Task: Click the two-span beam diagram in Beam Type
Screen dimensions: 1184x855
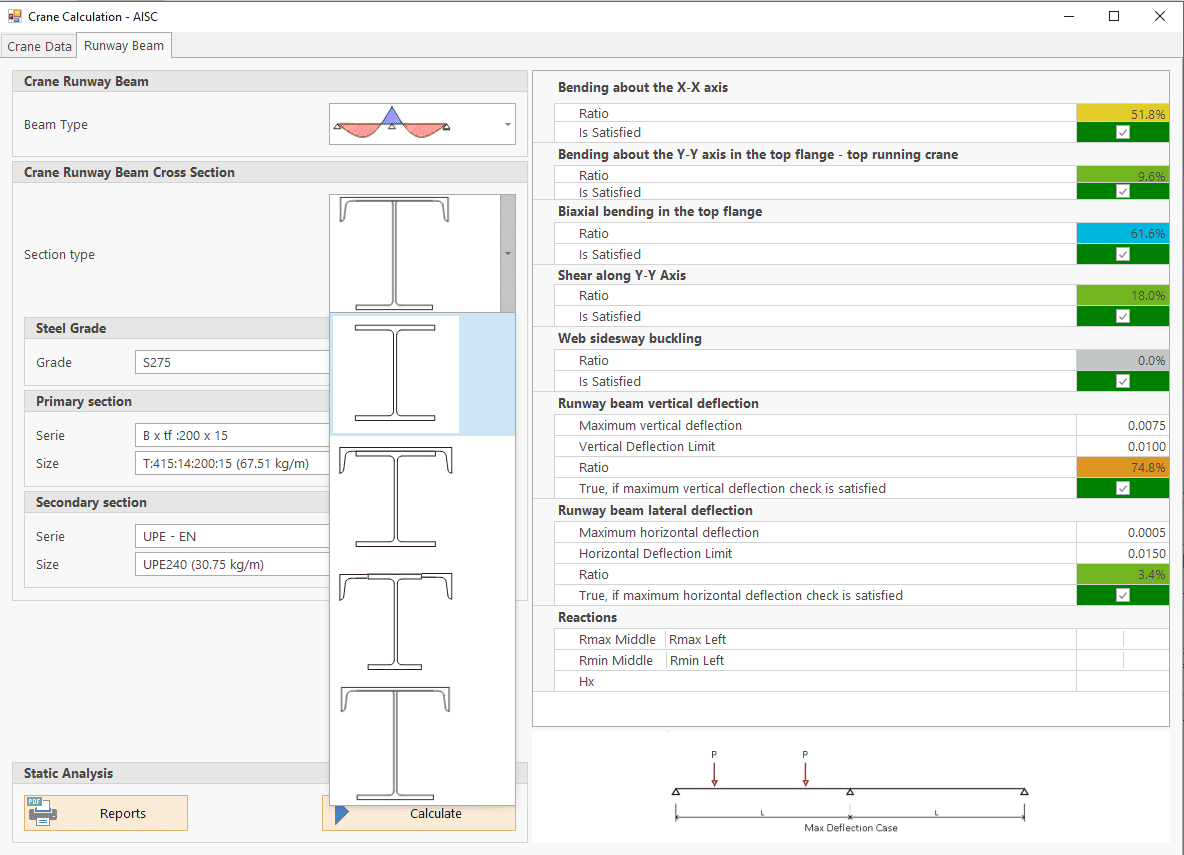Action: tap(392, 125)
